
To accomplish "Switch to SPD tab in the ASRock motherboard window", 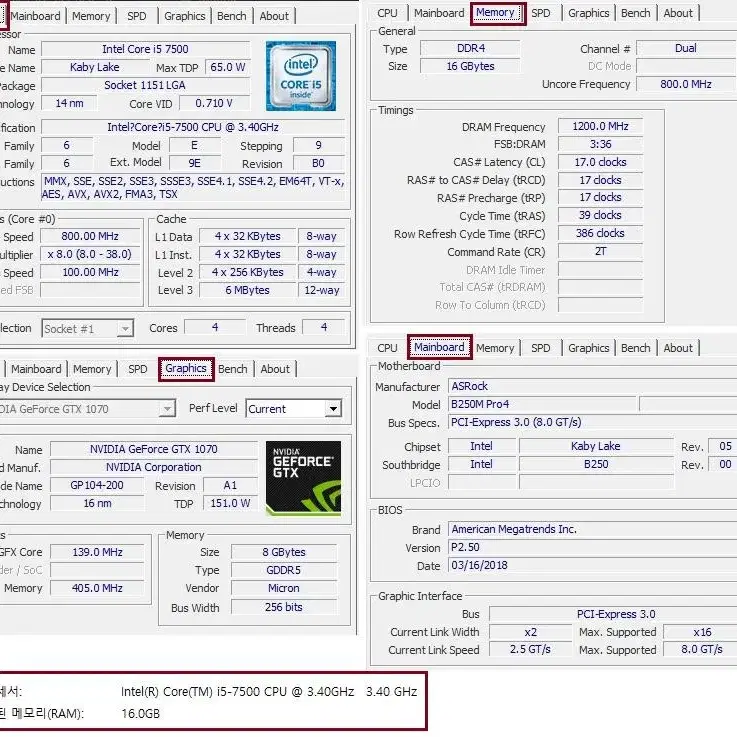I will 541,348.
